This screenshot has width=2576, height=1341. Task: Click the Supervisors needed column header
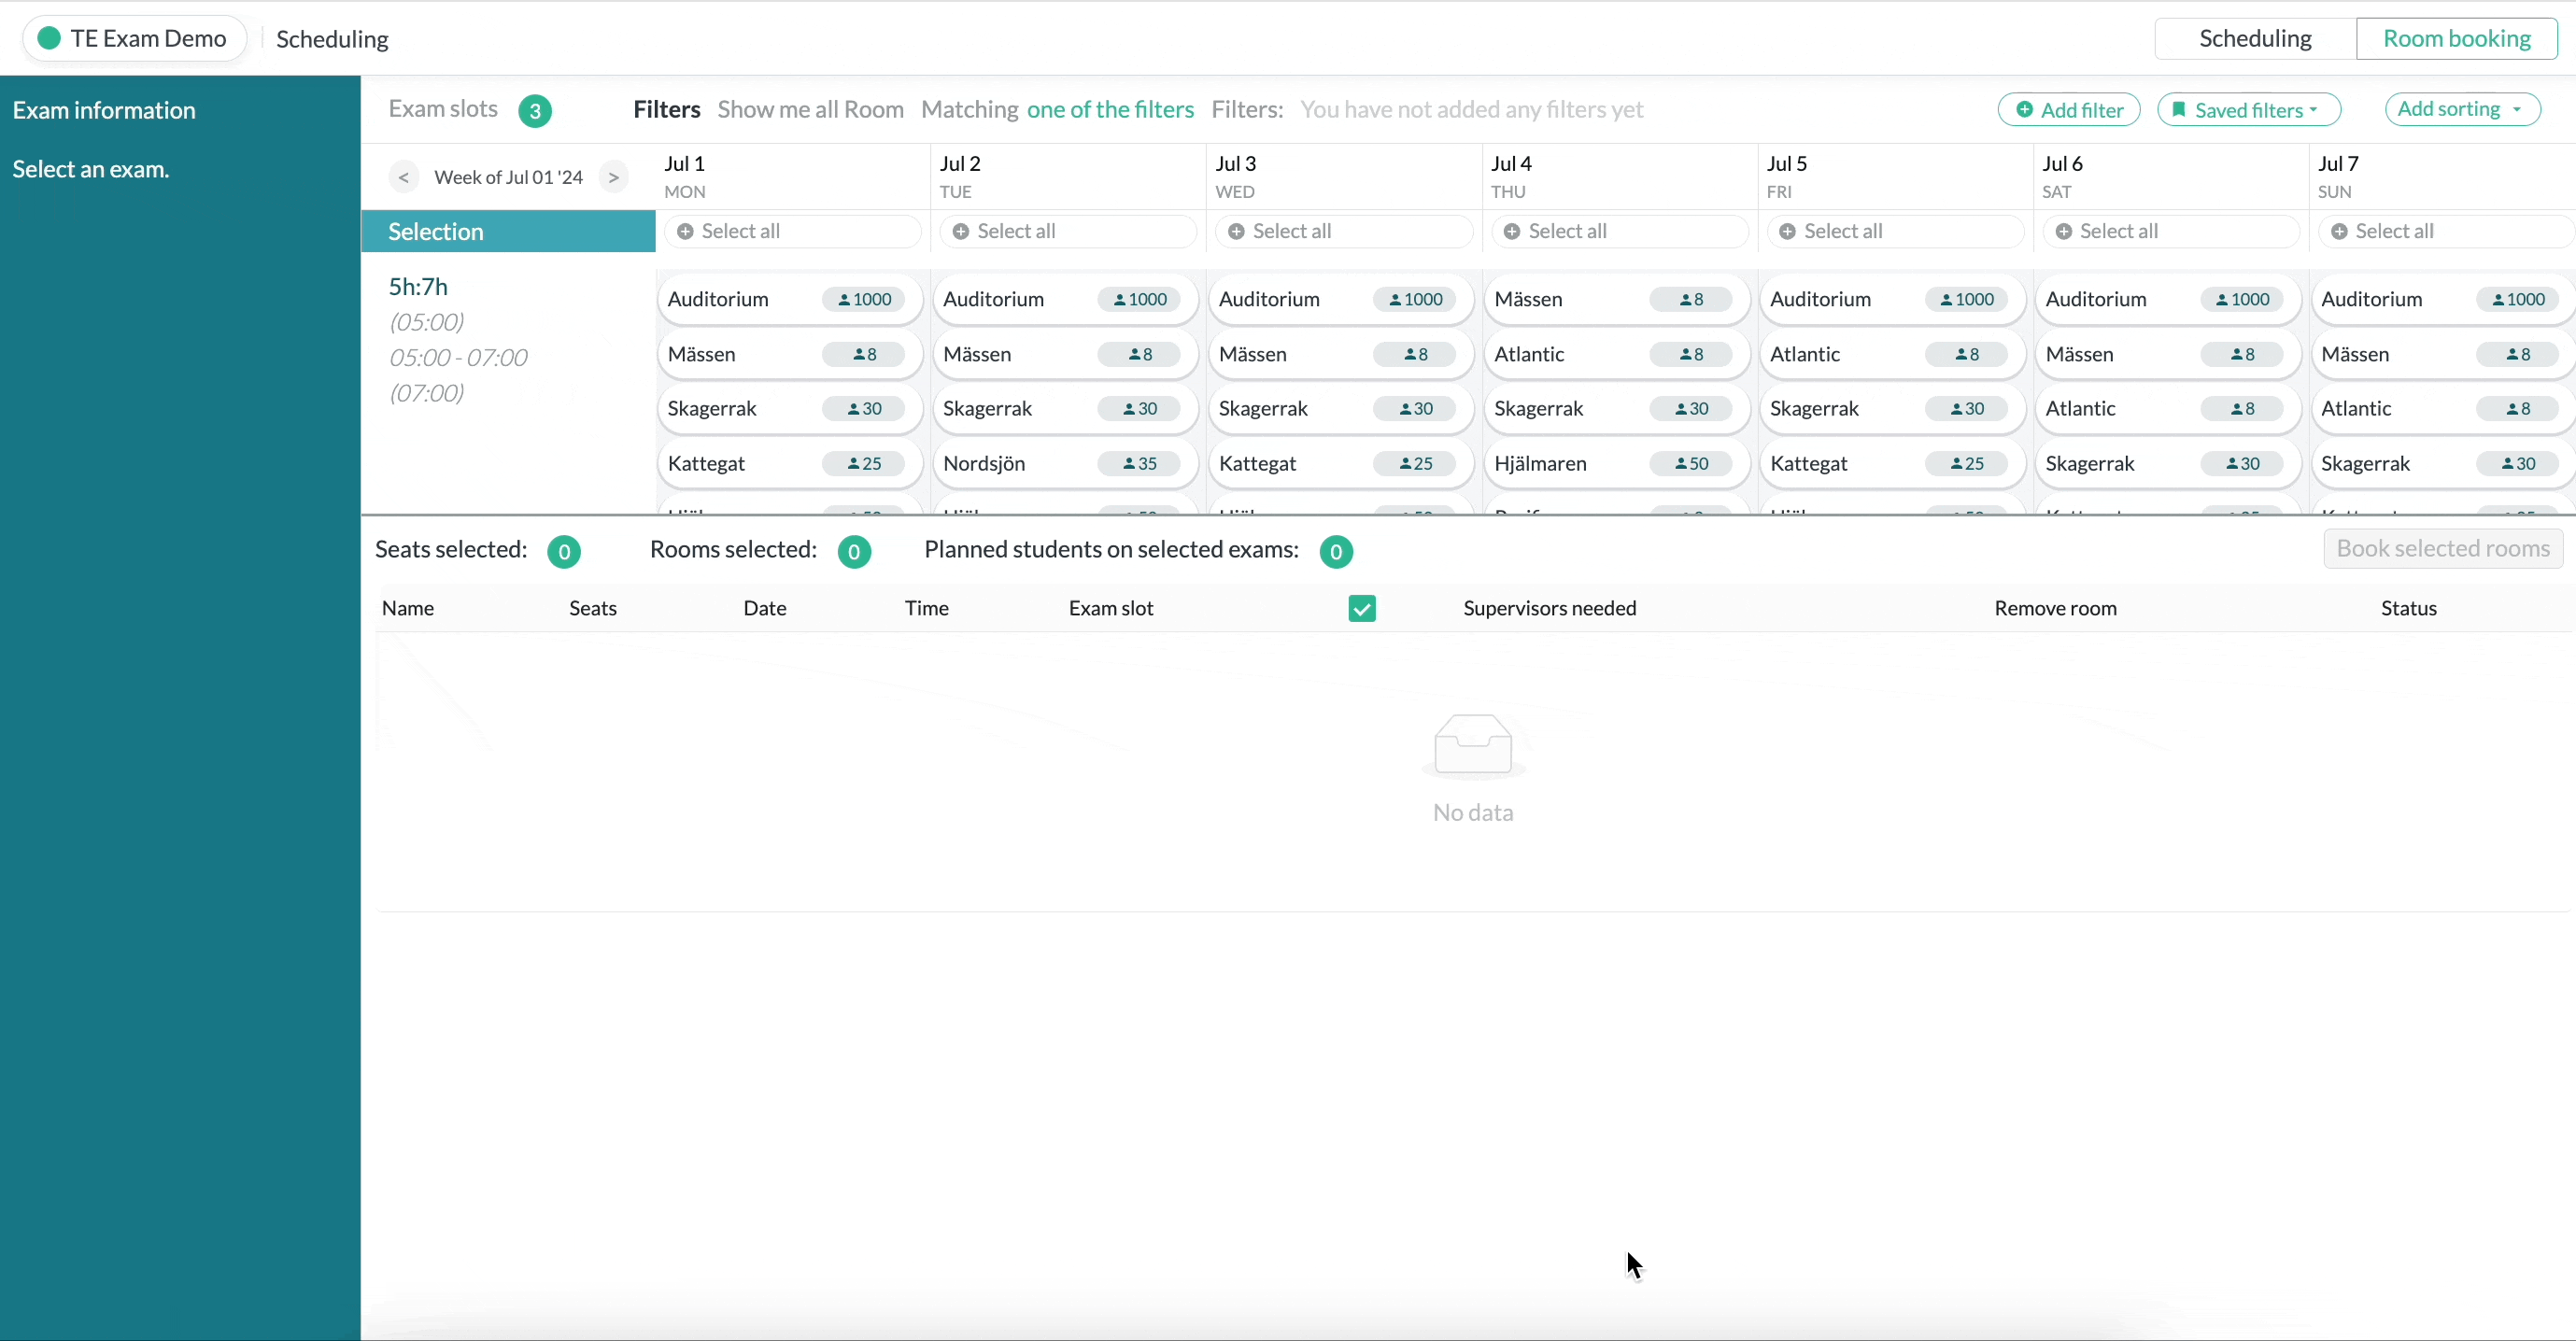(x=1550, y=608)
